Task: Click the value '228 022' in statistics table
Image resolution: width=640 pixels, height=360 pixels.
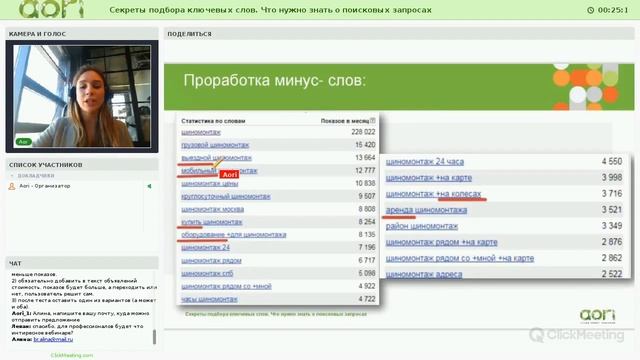Action: point(363,132)
